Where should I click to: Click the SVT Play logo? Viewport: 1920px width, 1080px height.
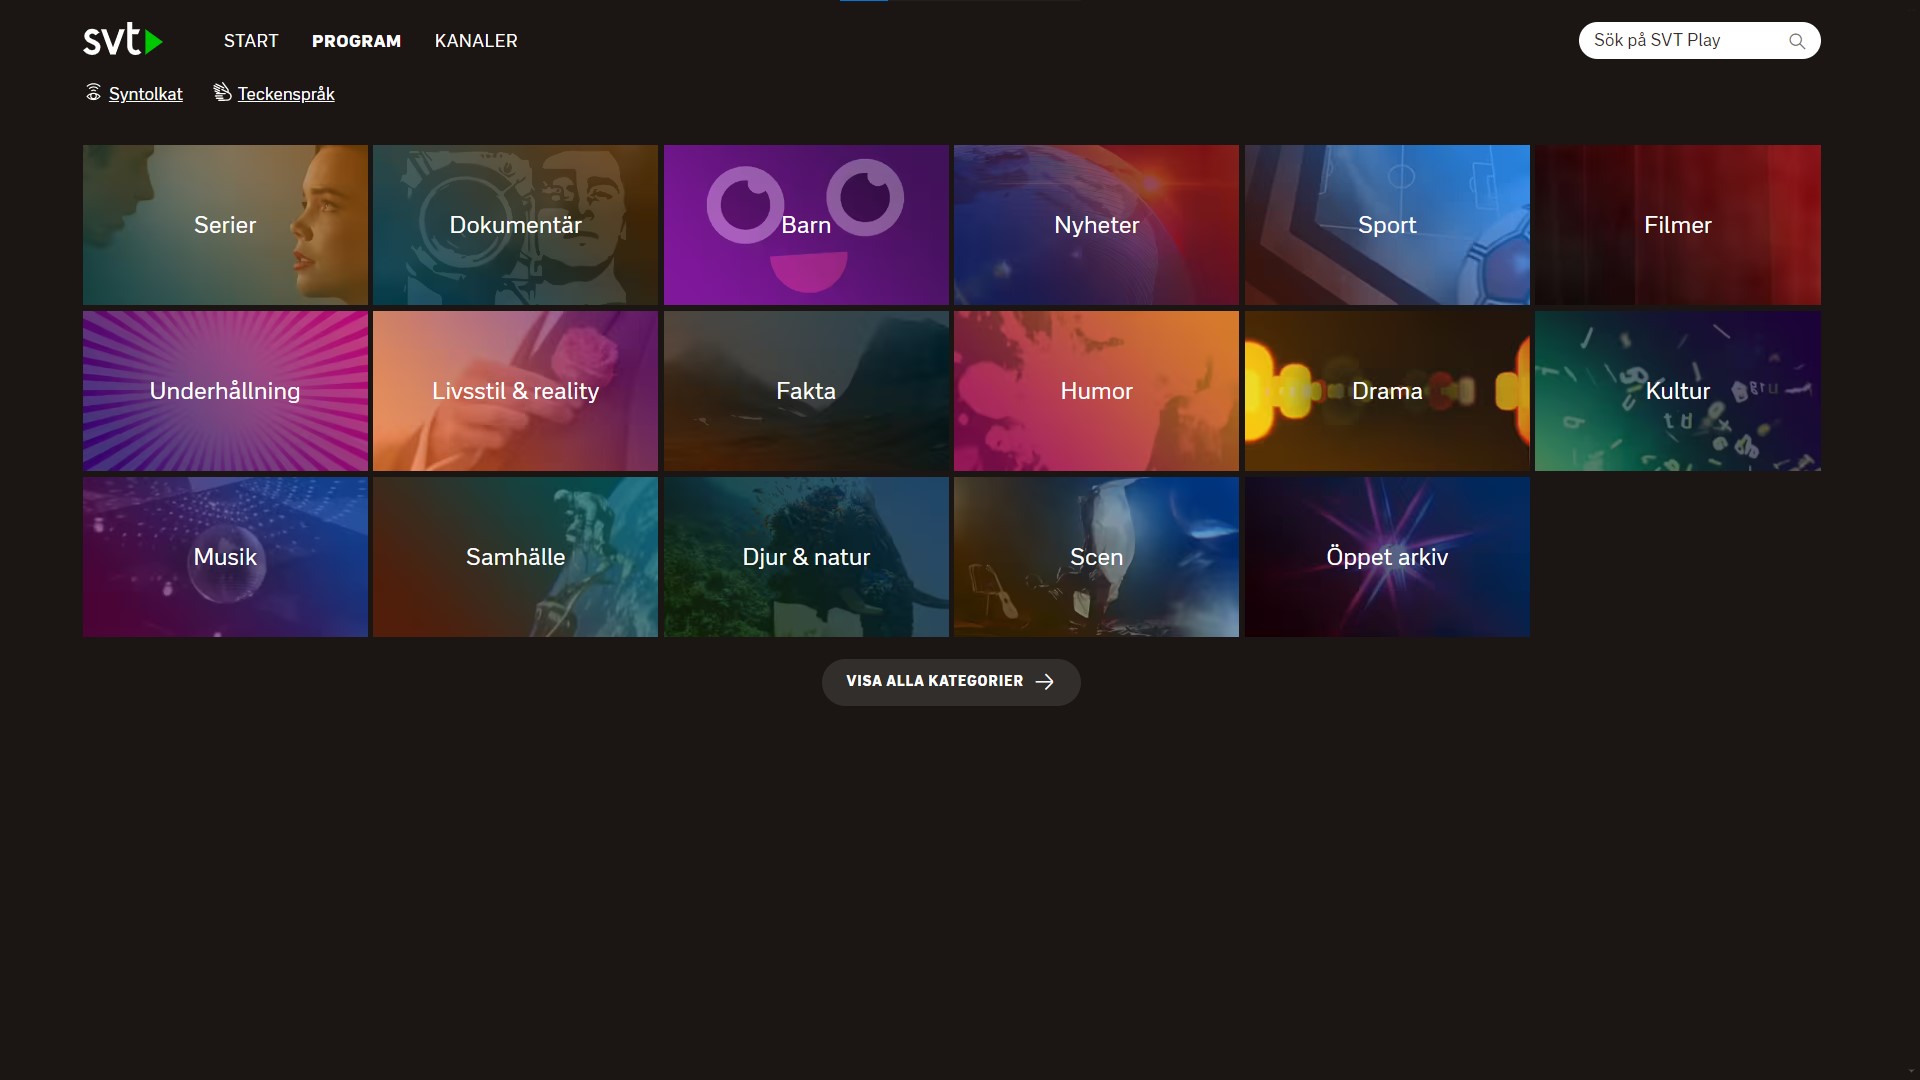coord(122,40)
